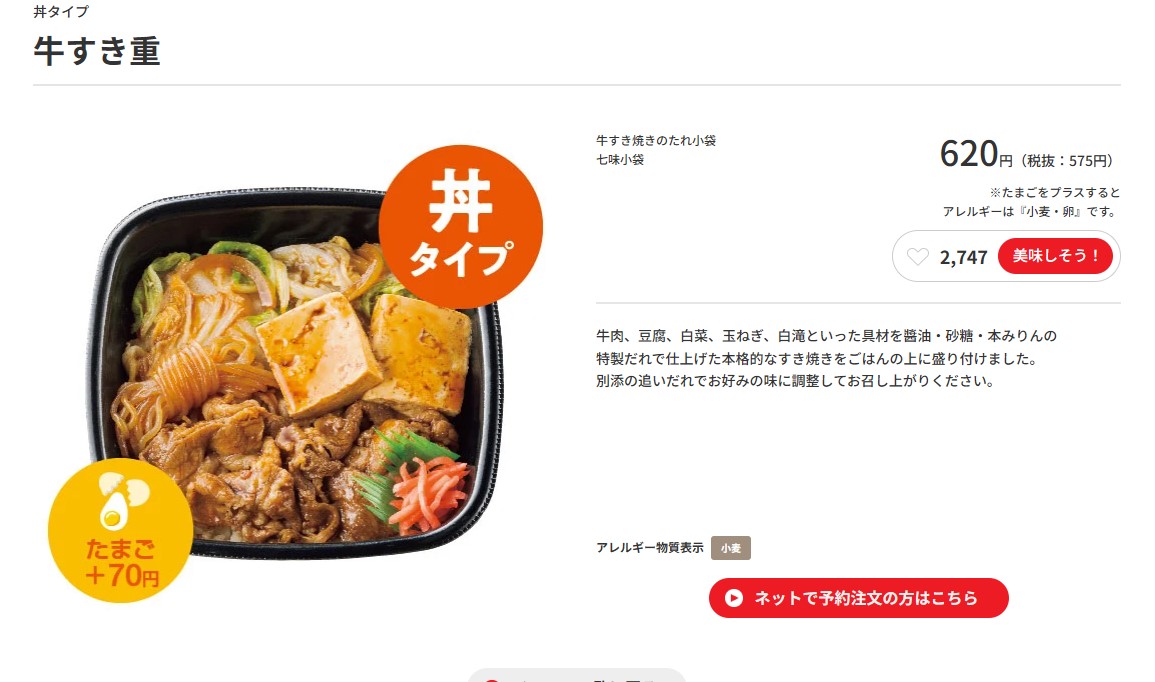
Task: Click the orange 丼タイプ circular badge
Action: pyautogui.click(x=460, y=227)
